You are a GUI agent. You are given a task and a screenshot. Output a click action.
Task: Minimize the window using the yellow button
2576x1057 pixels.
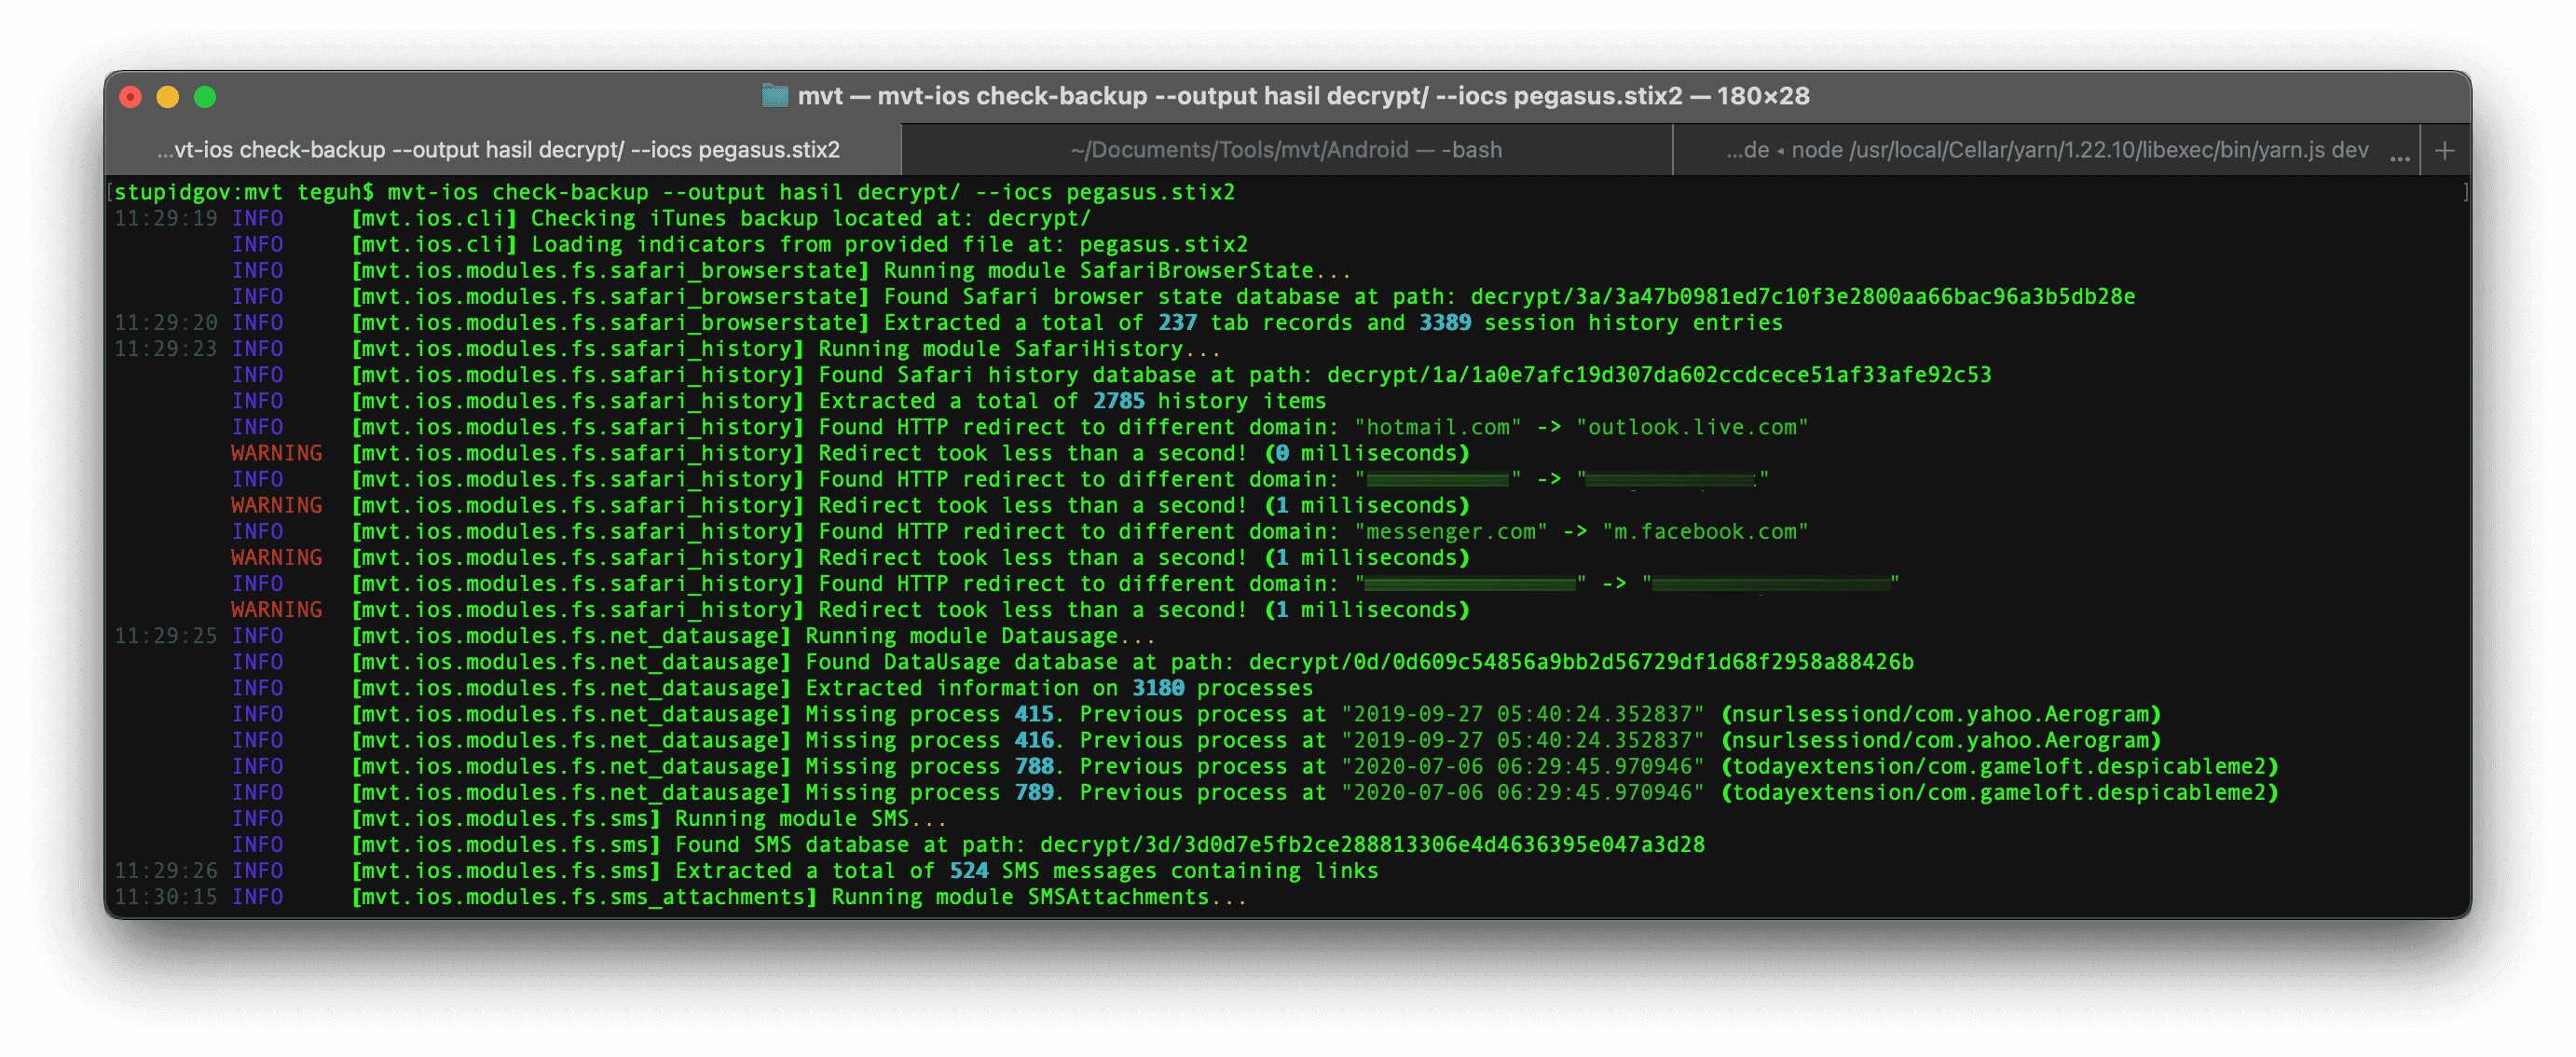tap(168, 97)
